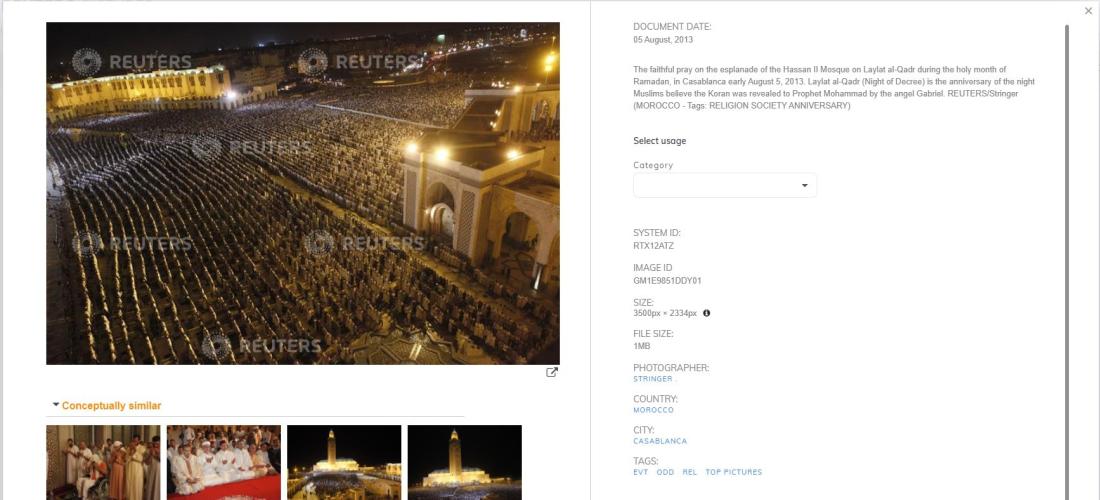Select the EVT tag
The height and width of the screenshot is (500, 1100).
pos(640,472)
